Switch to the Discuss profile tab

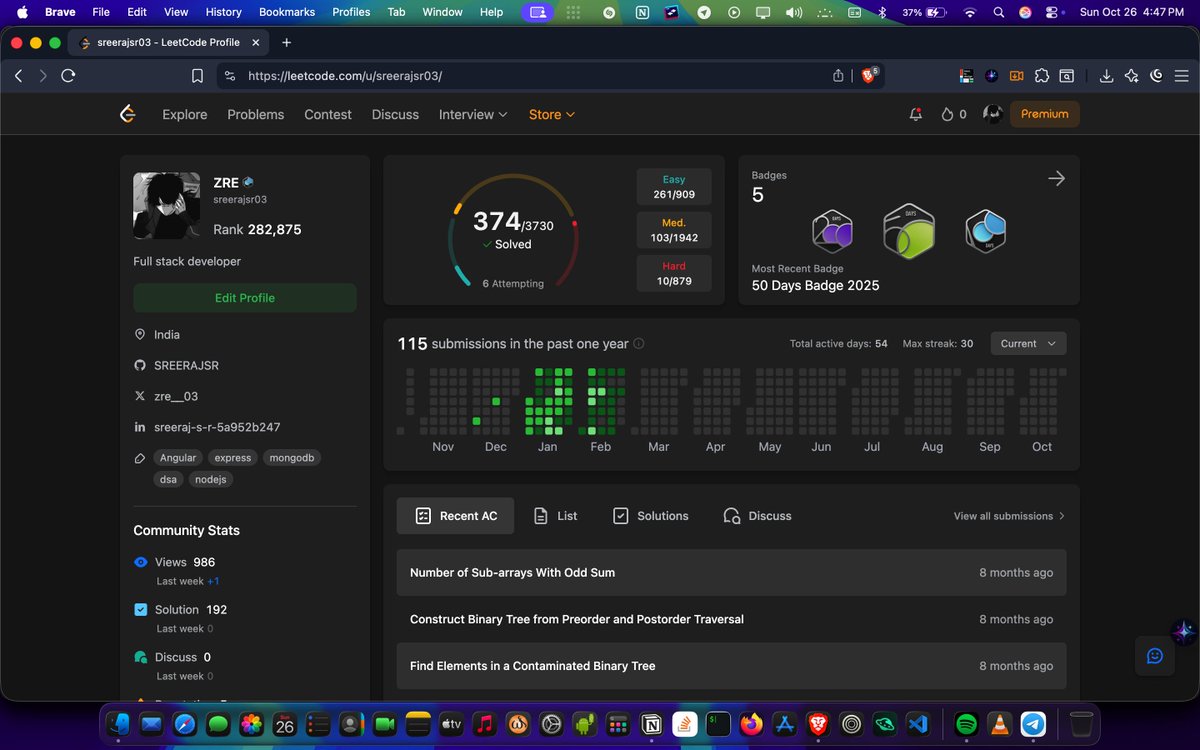point(757,516)
